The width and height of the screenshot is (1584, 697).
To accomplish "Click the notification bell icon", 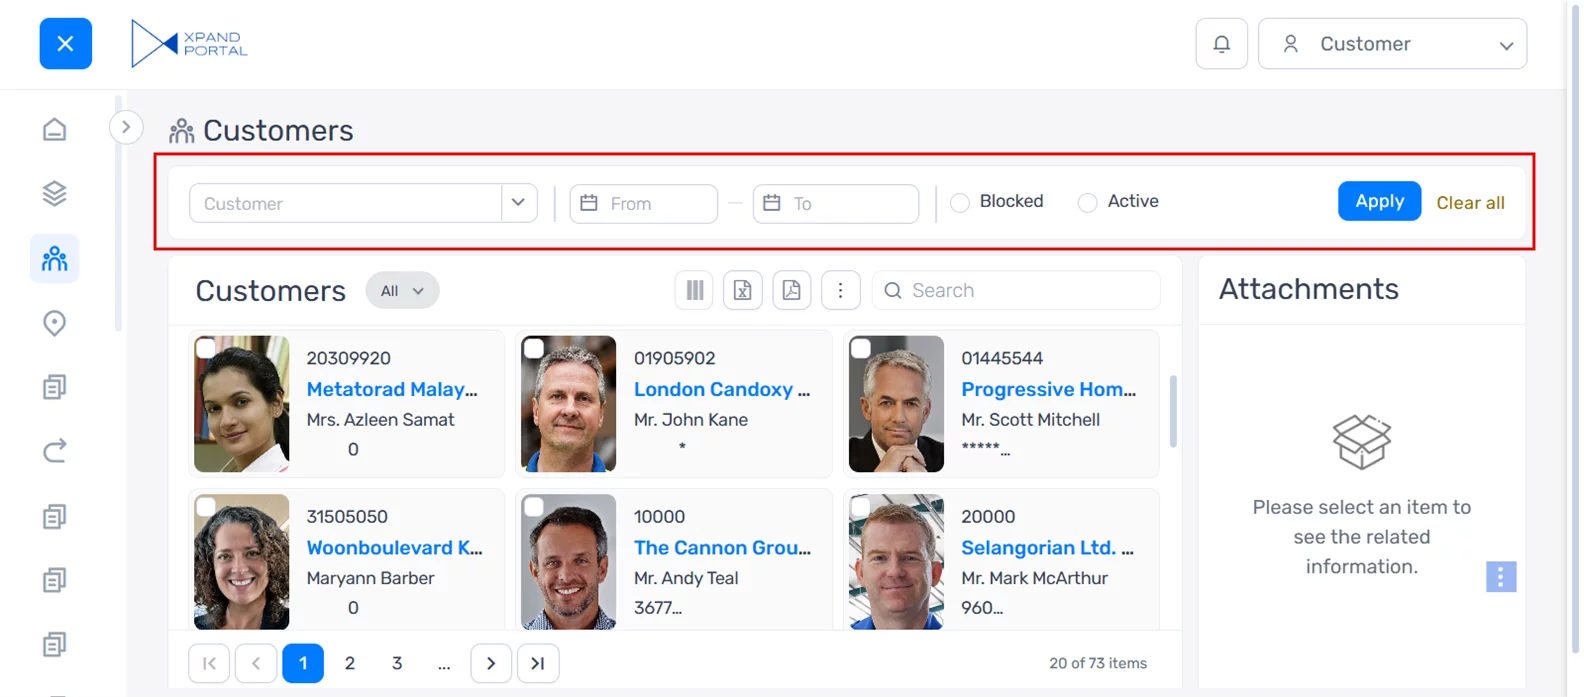I will [1221, 44].
